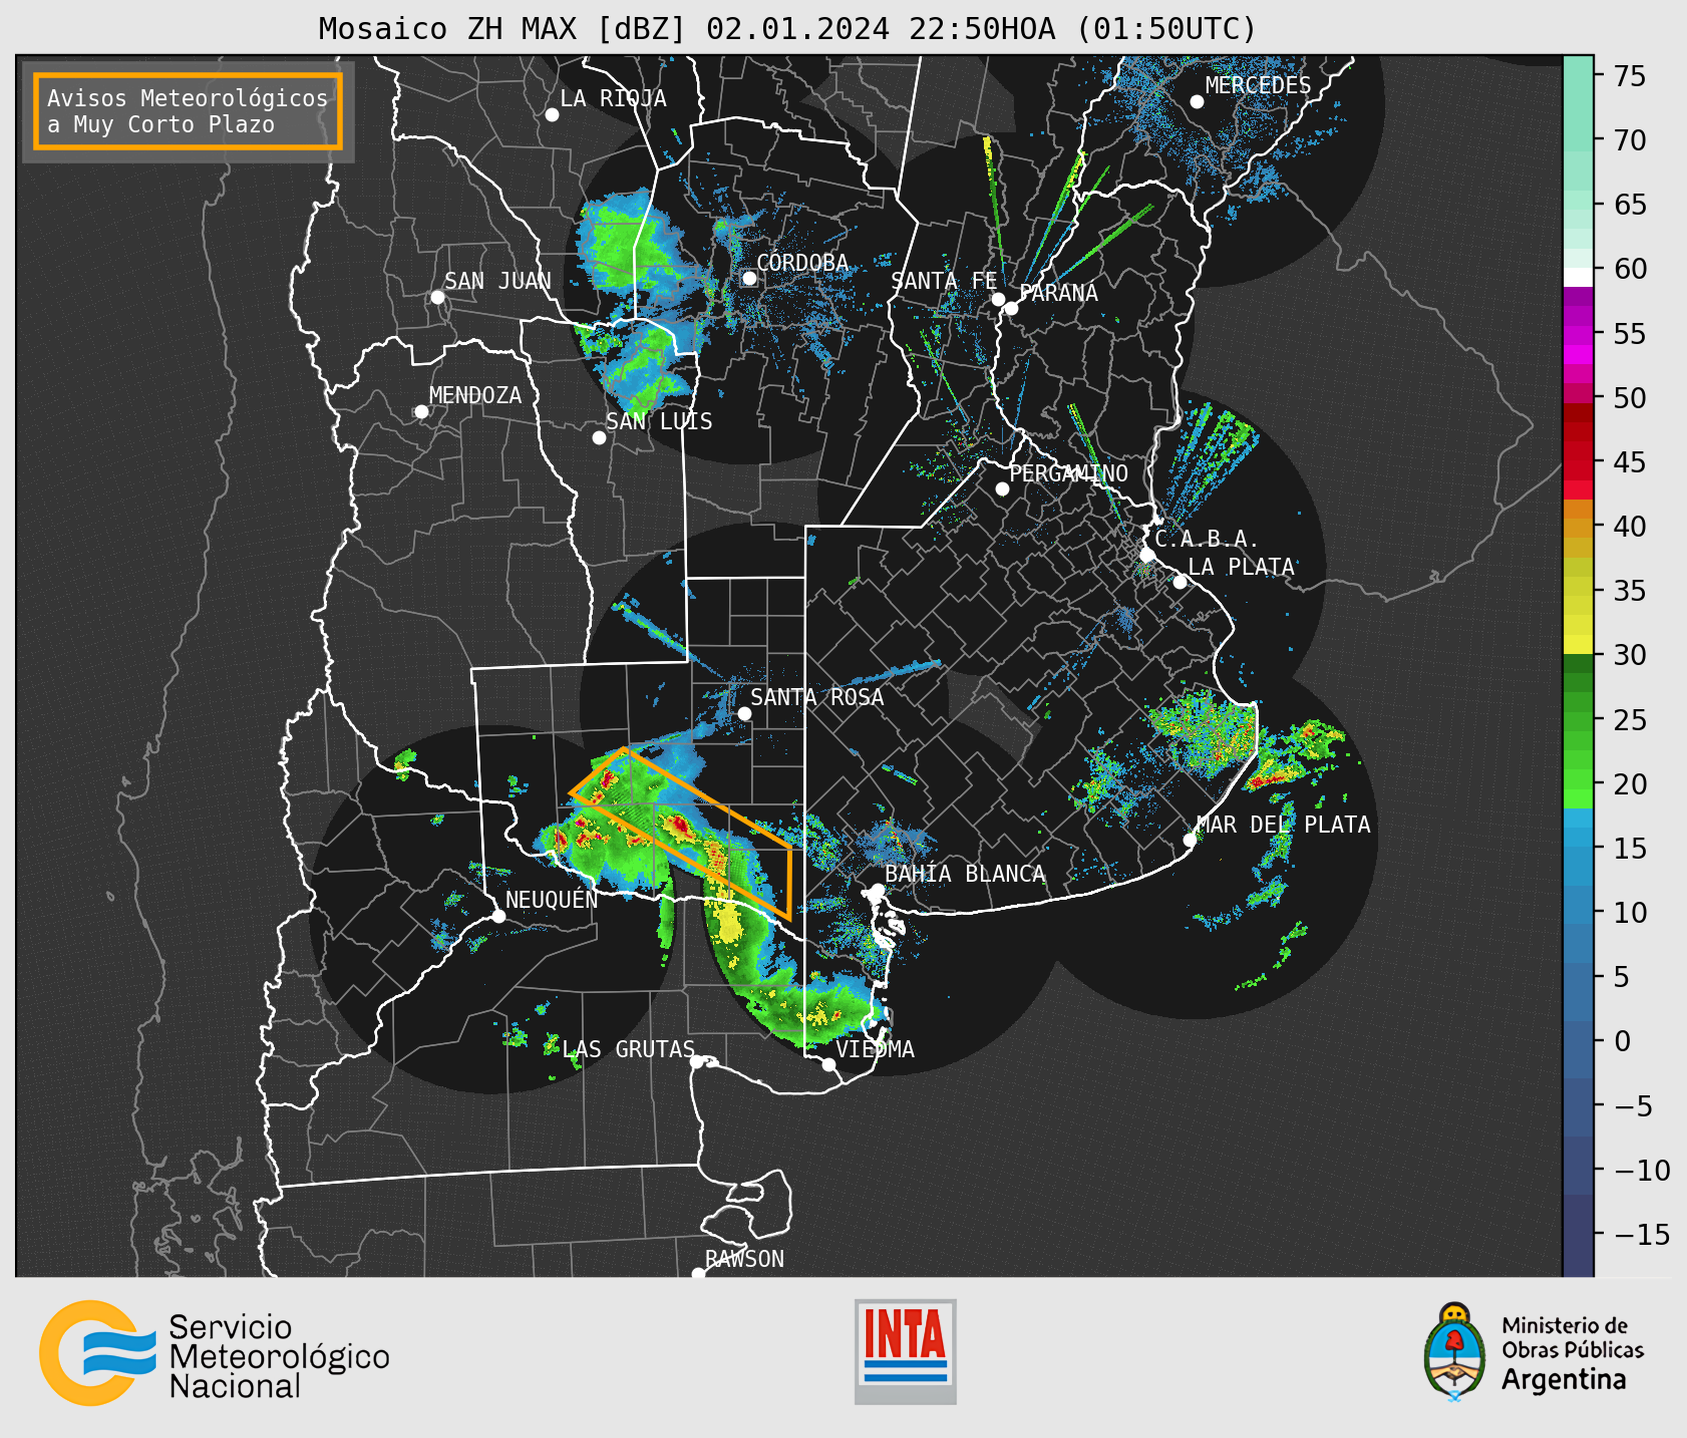This screenshot has height=1438, width=1687.
Task: Click the LAS GRUTAS city label
Action: pos(628,1049)
